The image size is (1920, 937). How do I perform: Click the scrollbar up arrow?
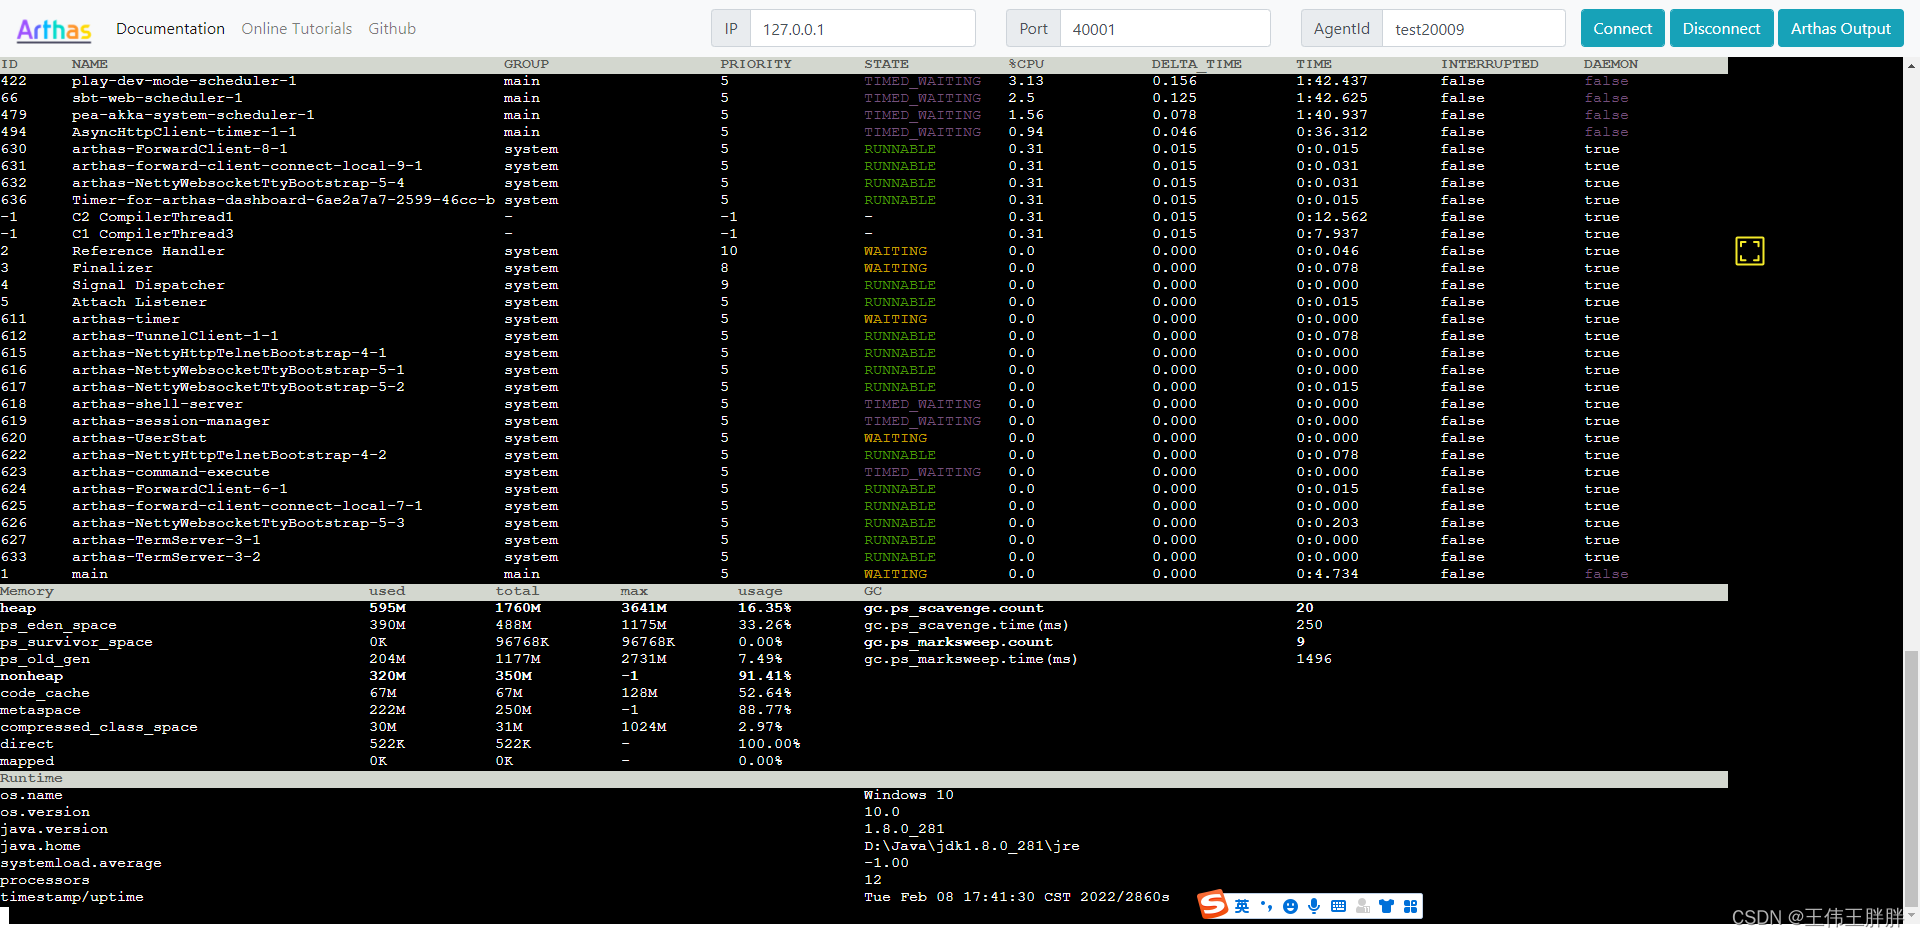(x=1911, y=65)
